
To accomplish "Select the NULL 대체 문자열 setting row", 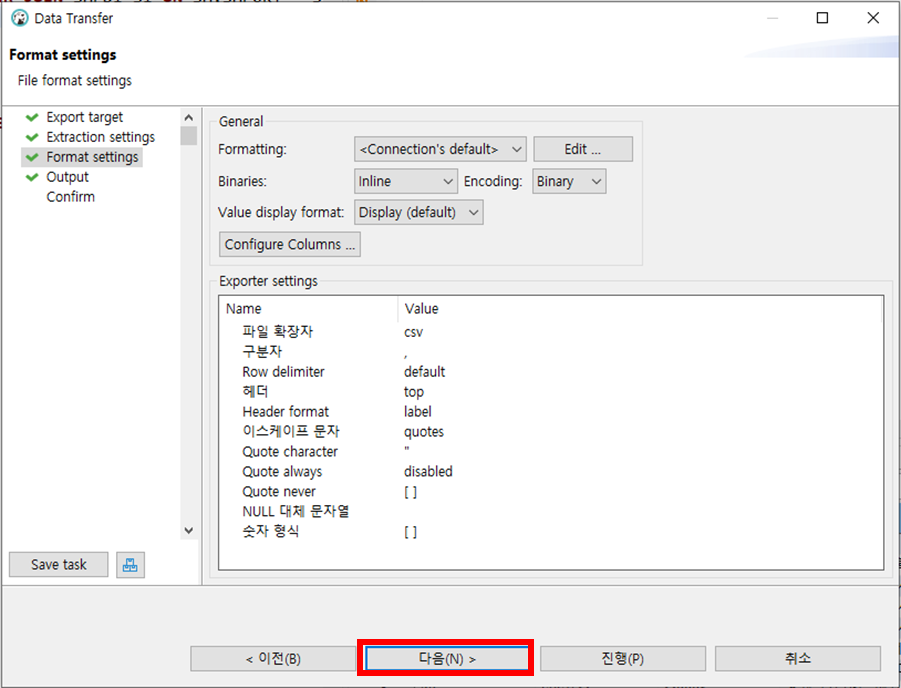I will tap(296, 512).
